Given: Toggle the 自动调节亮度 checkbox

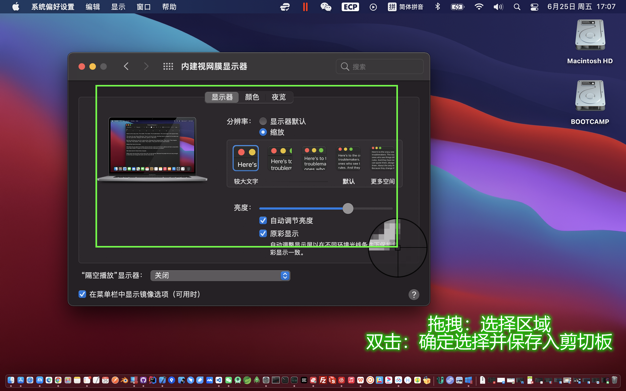Looking at the screenshot, I should 263,220.
